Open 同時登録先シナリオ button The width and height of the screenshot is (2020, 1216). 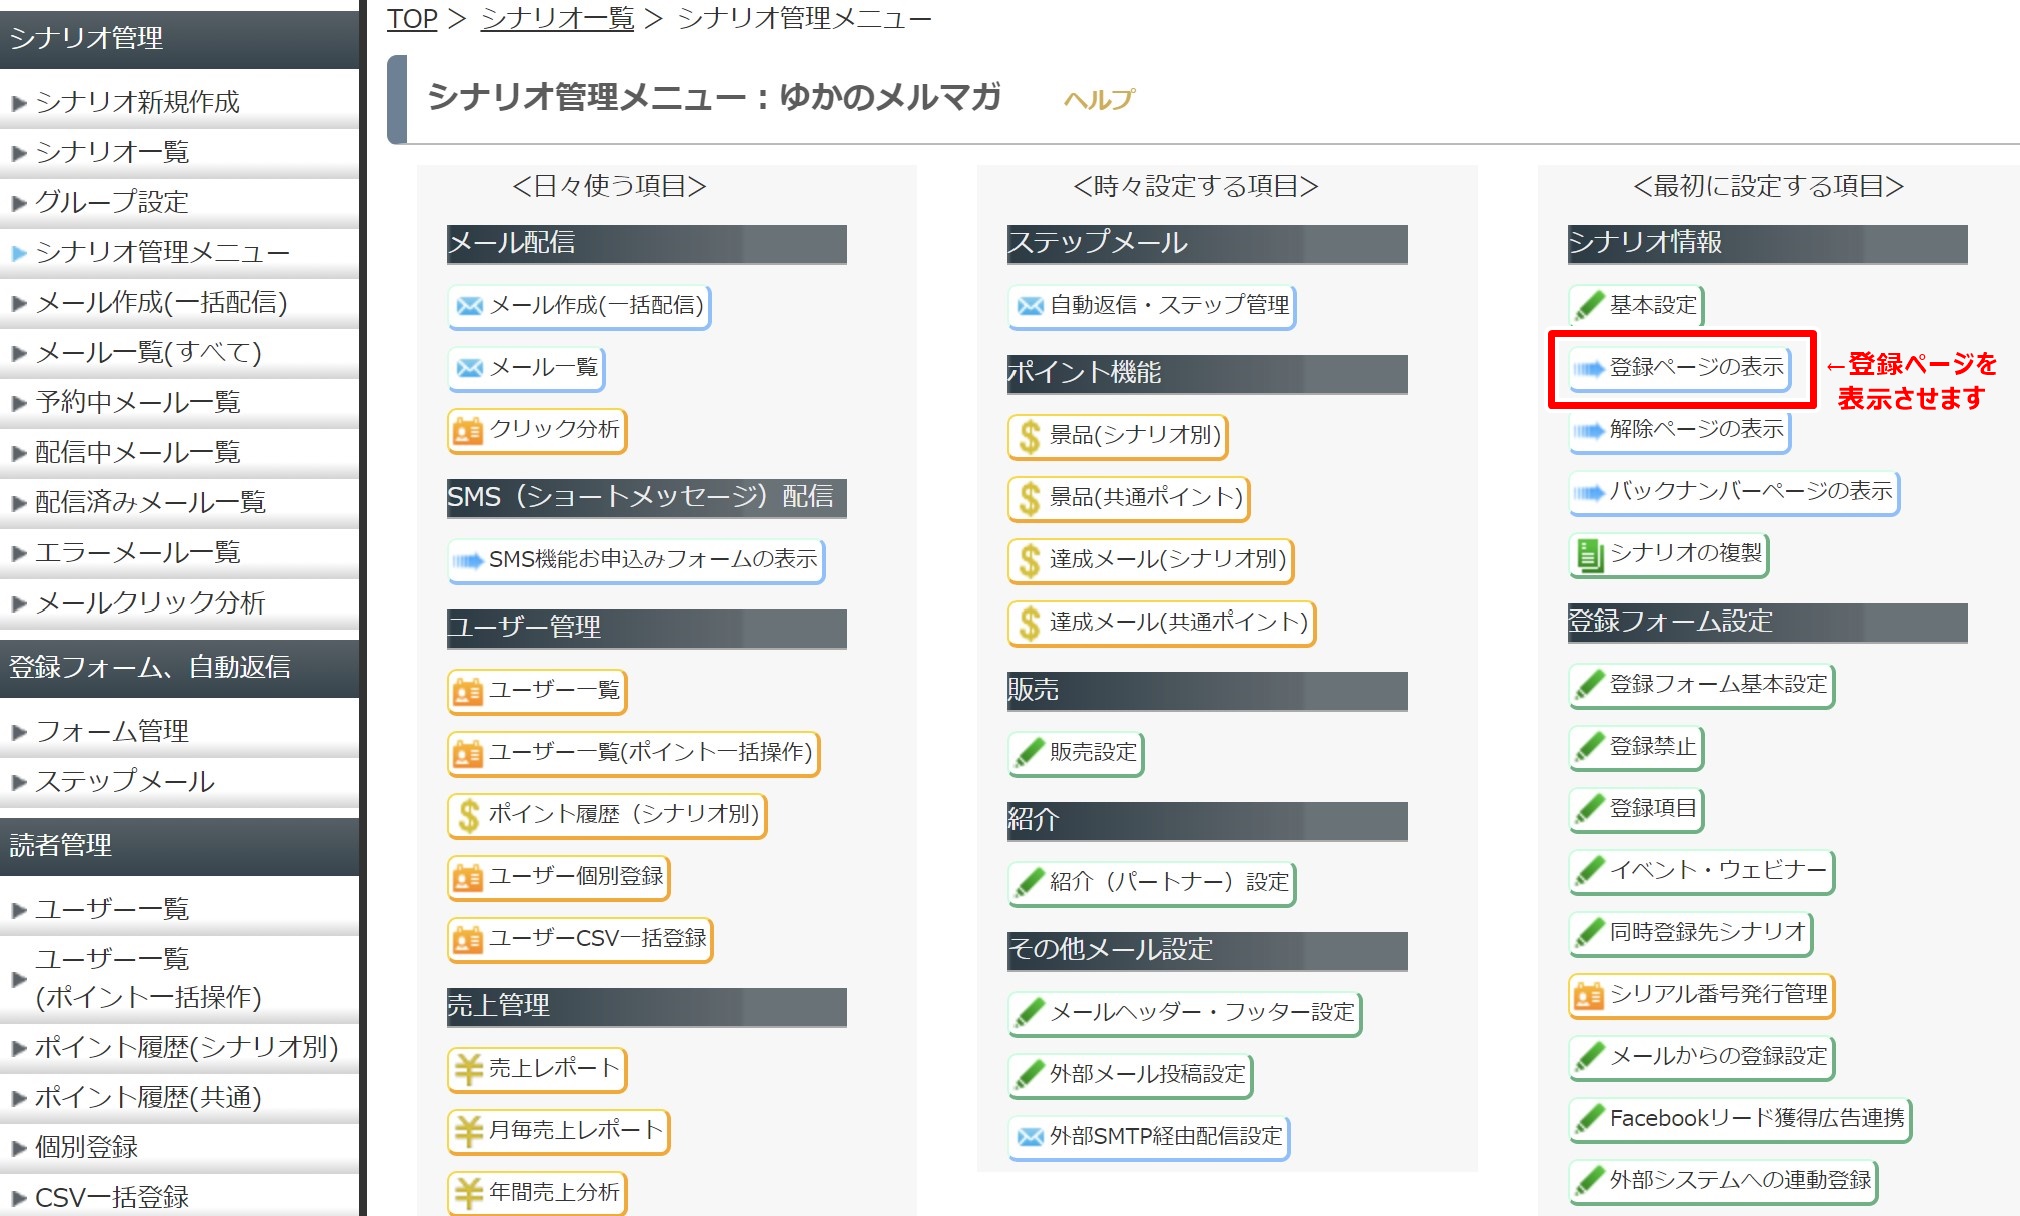click(x=1691, y=934)
